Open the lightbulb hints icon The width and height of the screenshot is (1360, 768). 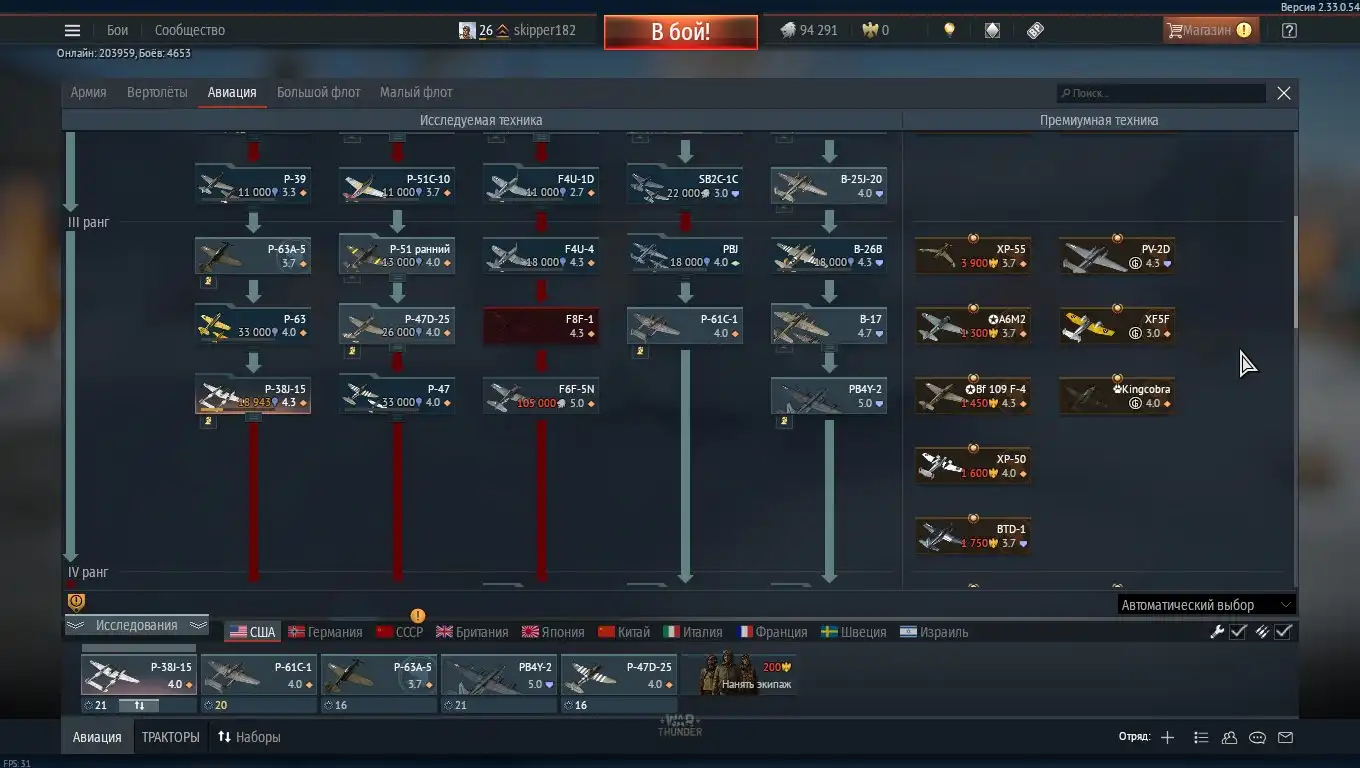click(949, 30)
